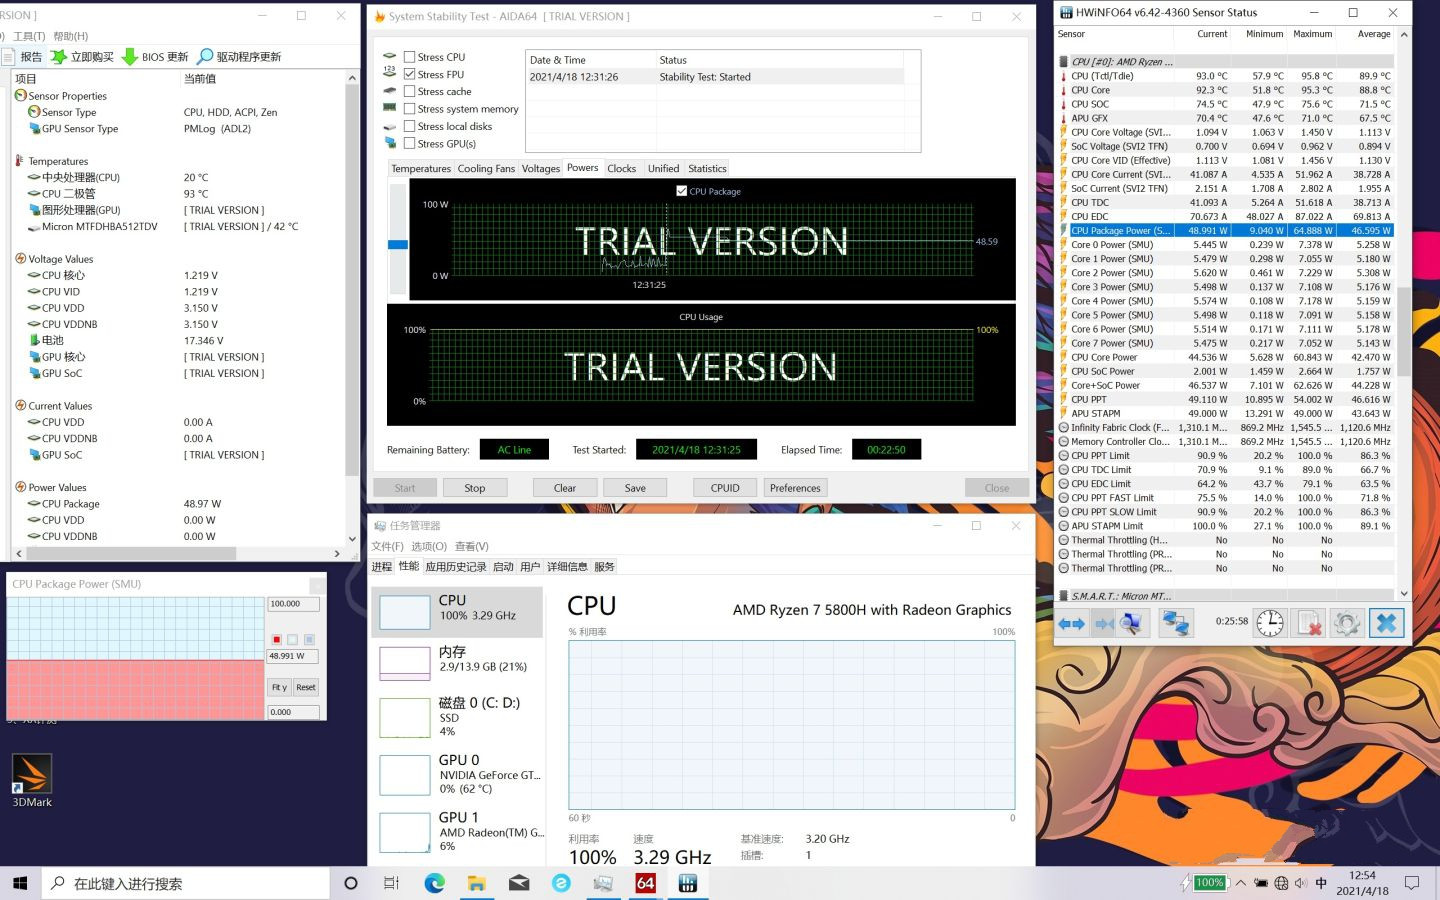Image resolution: width=1440 pixels, height=900 pixels.
Task: Enable Stress local disks checkbox
Action: 409,126
